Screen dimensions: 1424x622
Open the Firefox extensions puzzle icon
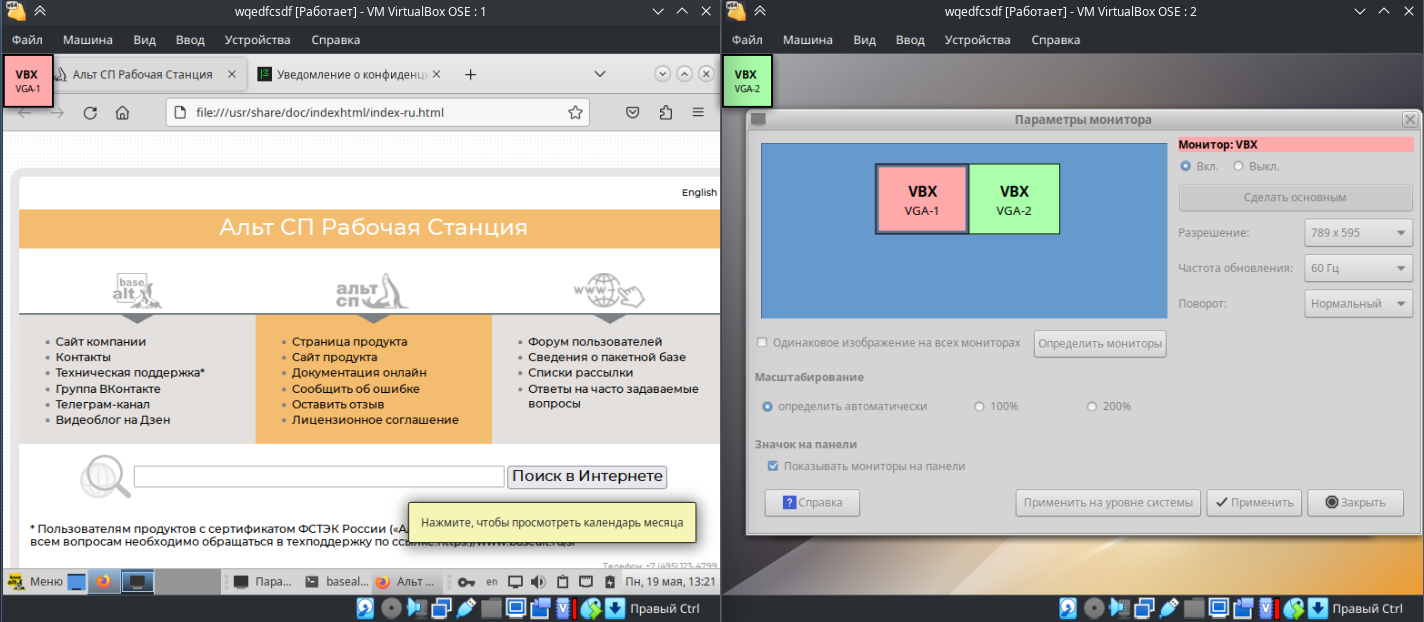click(666, 113)
